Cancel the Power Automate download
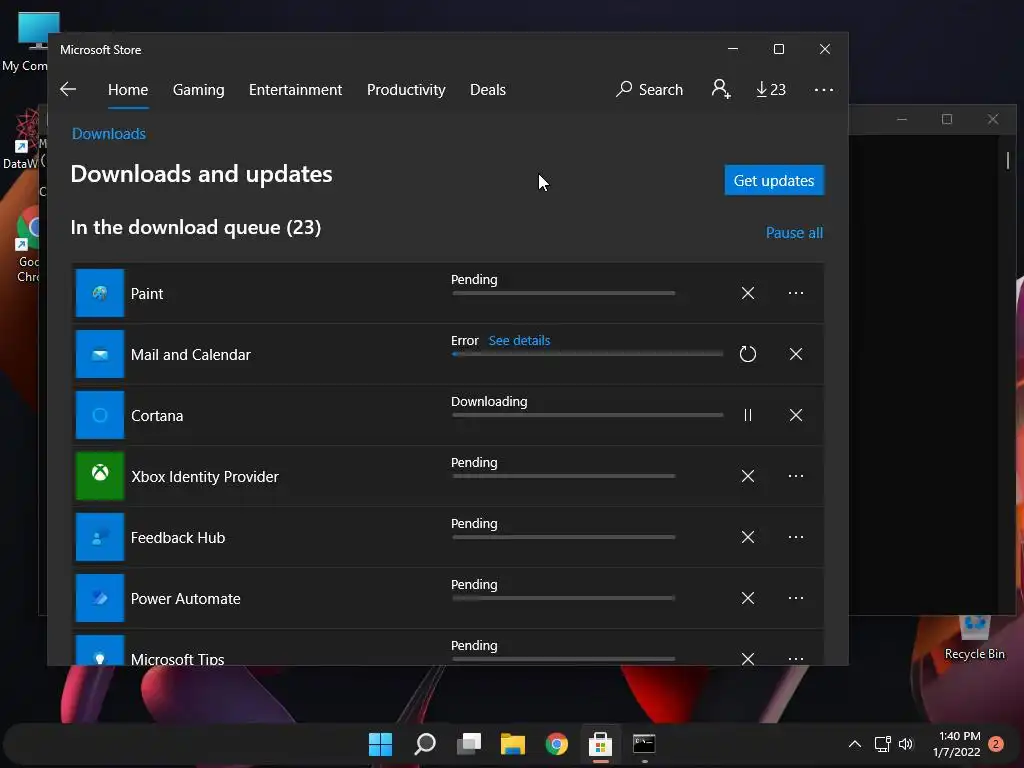Viewport: 1024px width, 768px height. (748, 598)
